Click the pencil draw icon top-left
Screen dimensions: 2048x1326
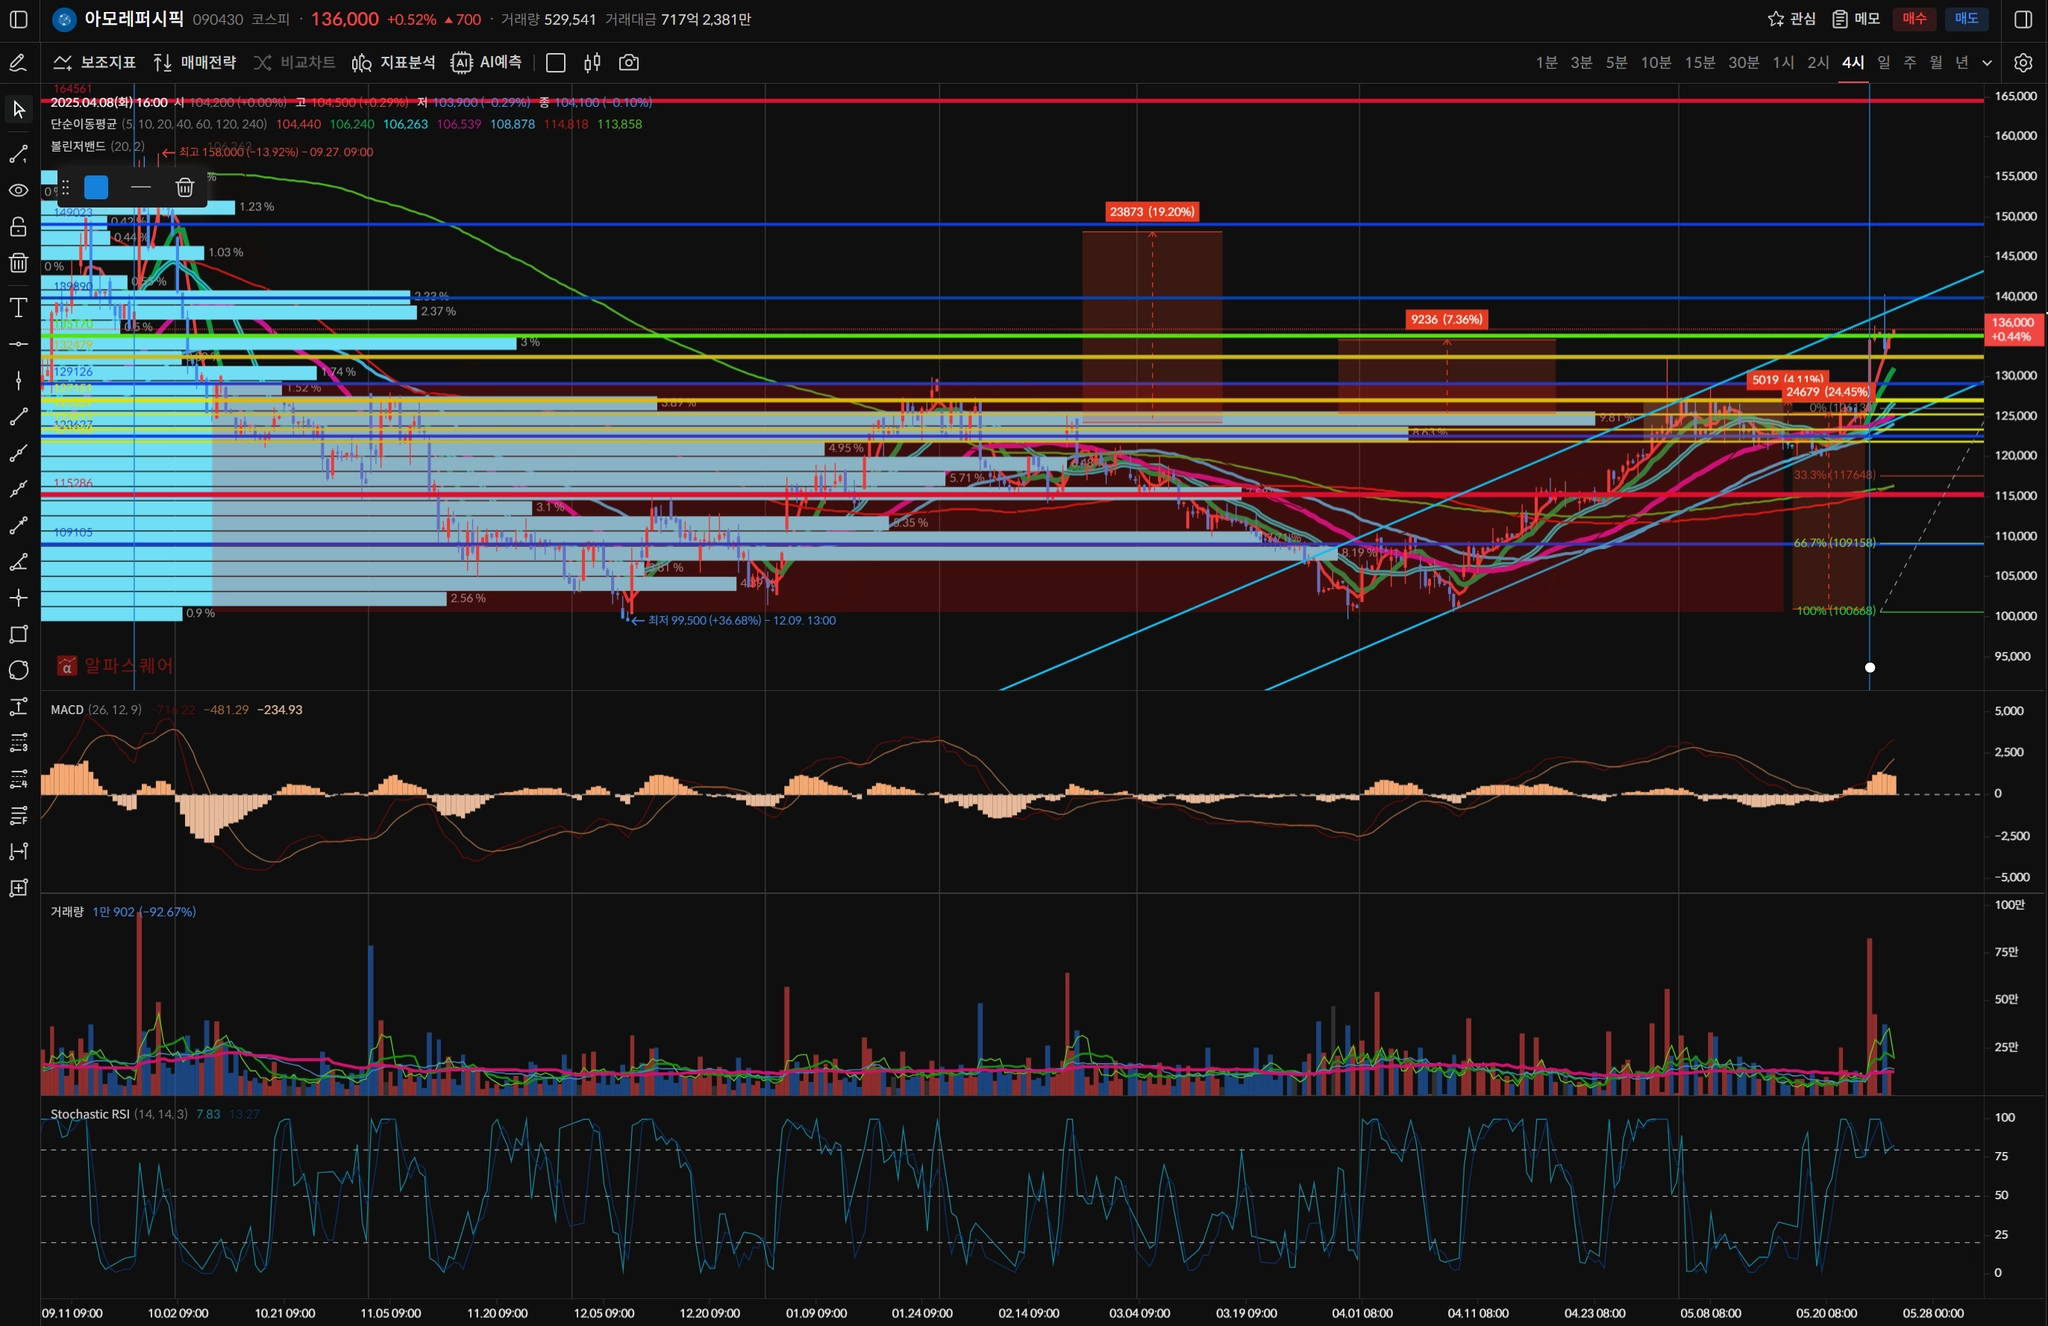(18, 63)
